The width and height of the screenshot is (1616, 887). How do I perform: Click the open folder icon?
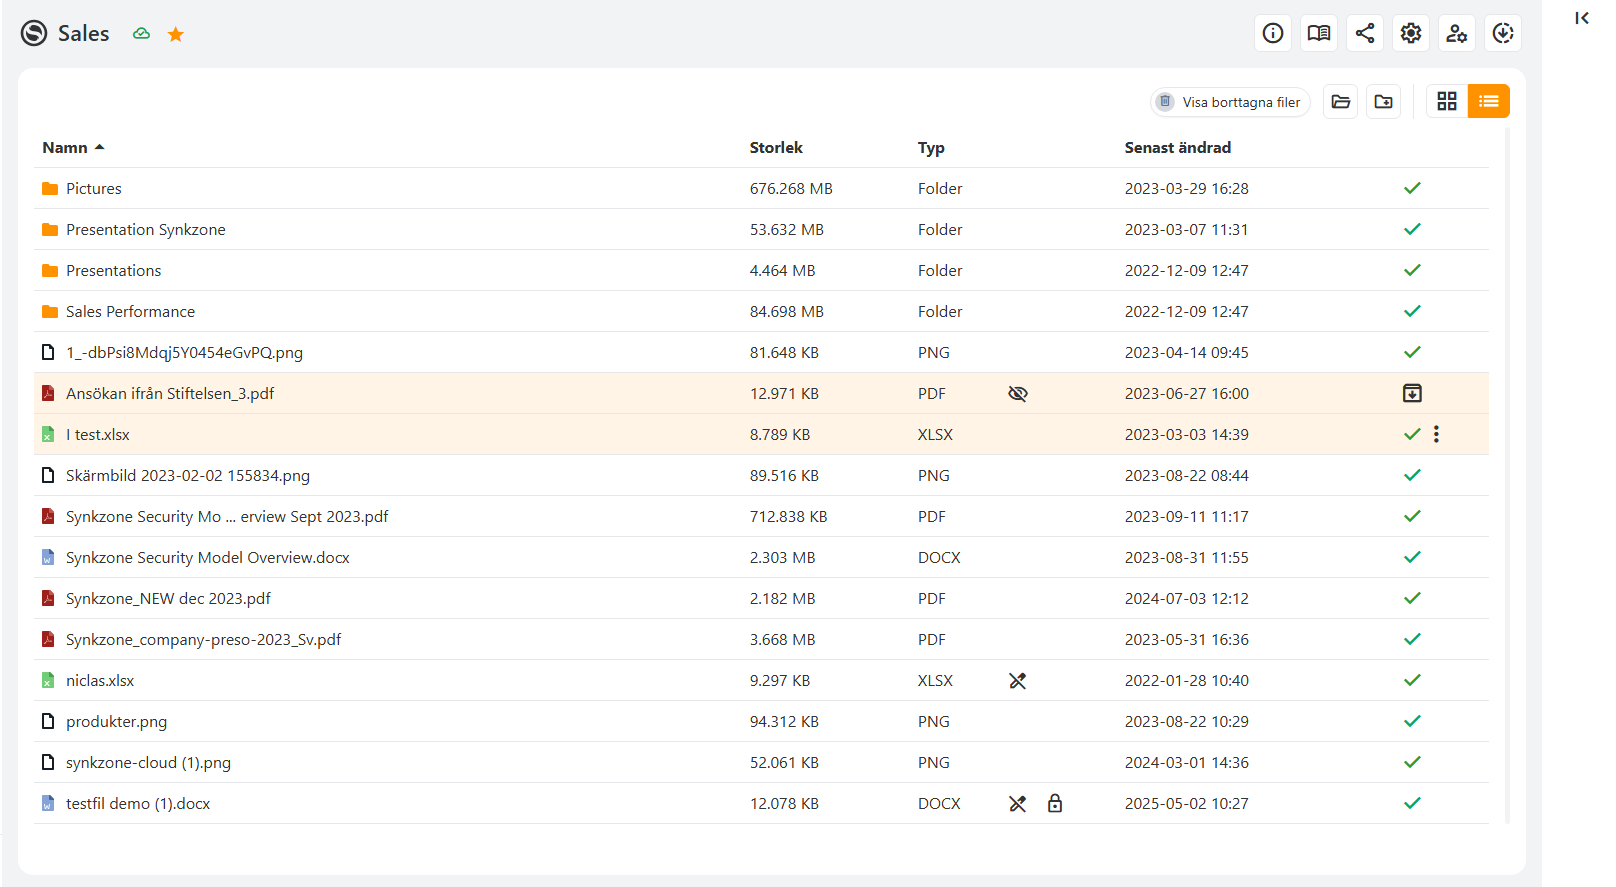pyautogui.click(x=1341, y=101)
